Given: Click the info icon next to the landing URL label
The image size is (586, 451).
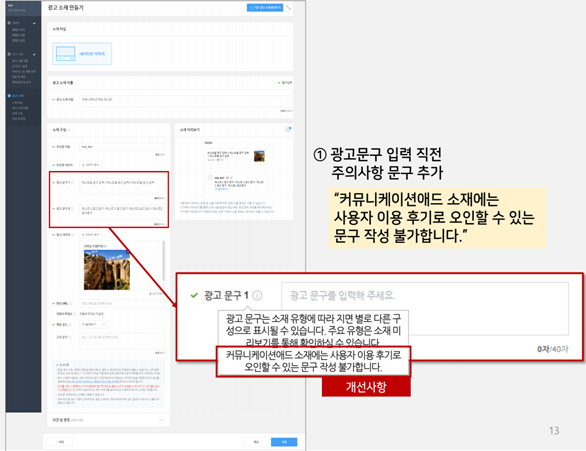Looking at the screenshot, I should 71,303.
